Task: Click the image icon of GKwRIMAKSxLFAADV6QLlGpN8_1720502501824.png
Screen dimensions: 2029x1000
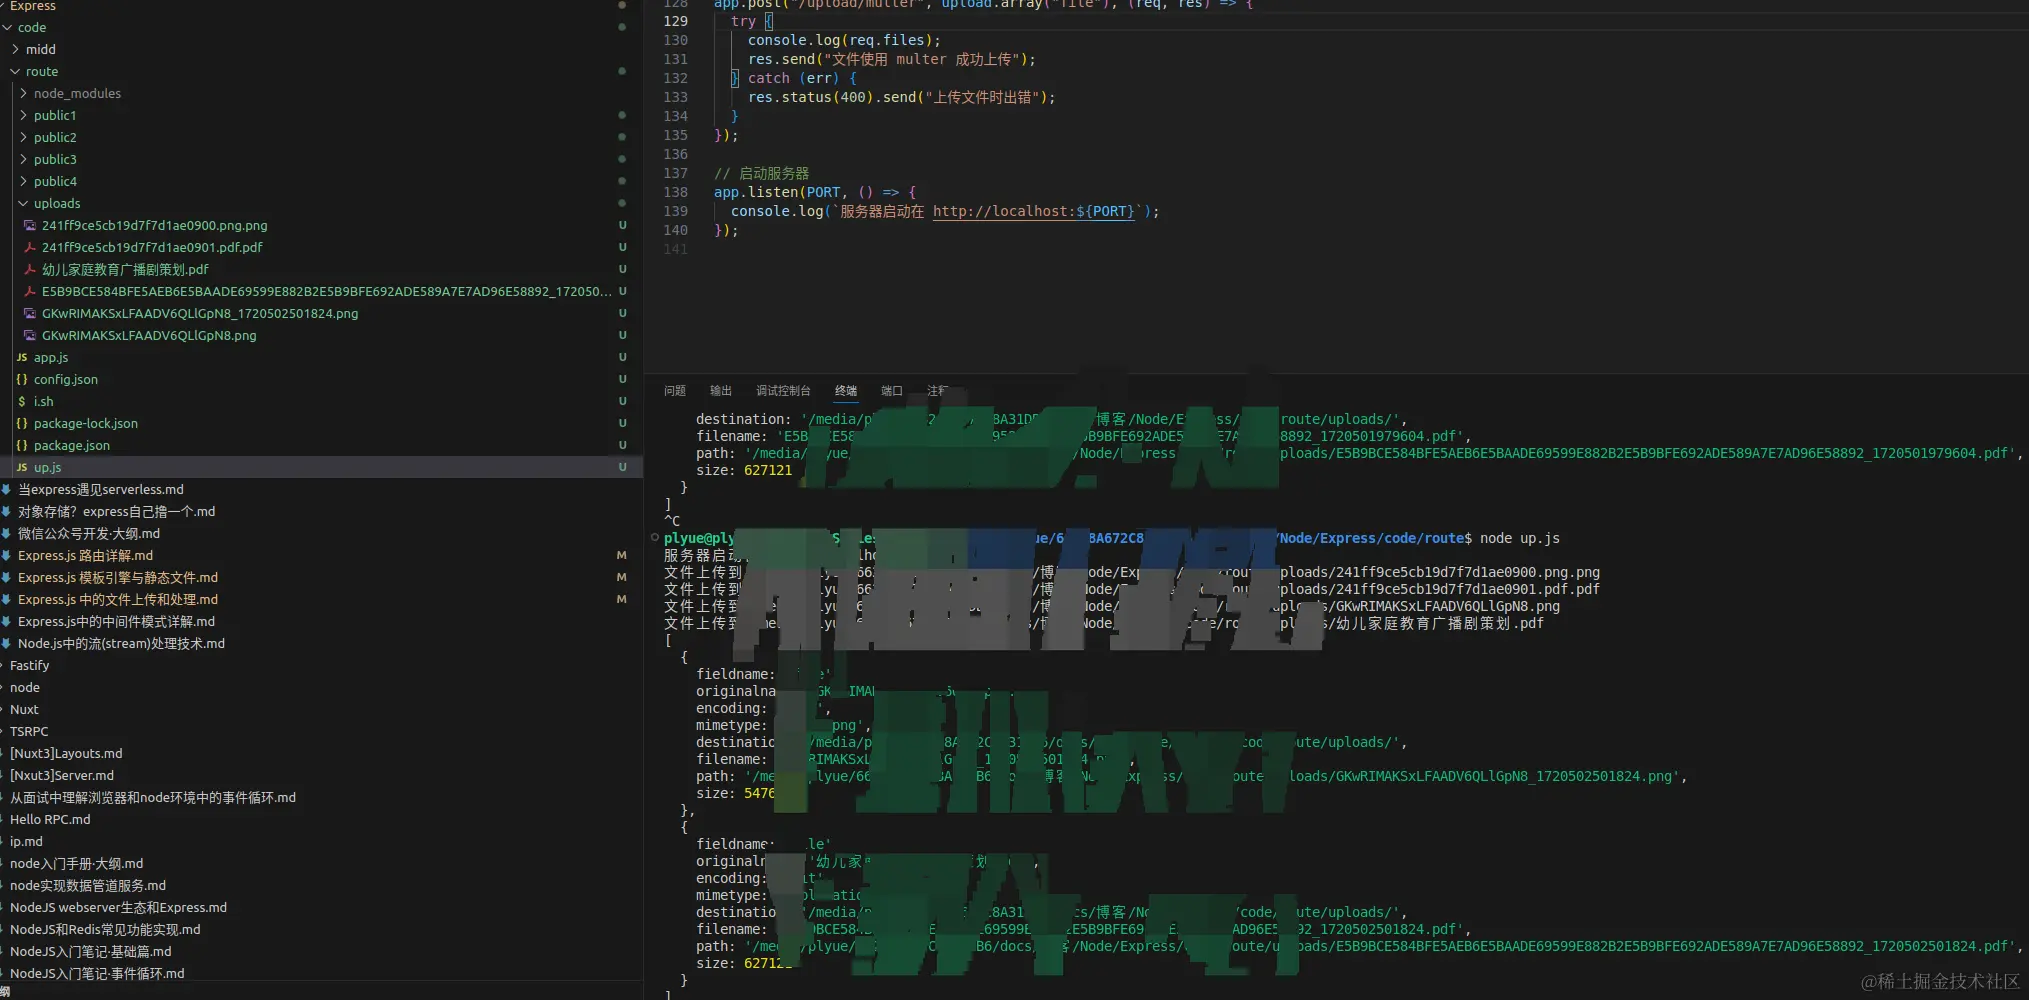Action: tap(30, 314)
